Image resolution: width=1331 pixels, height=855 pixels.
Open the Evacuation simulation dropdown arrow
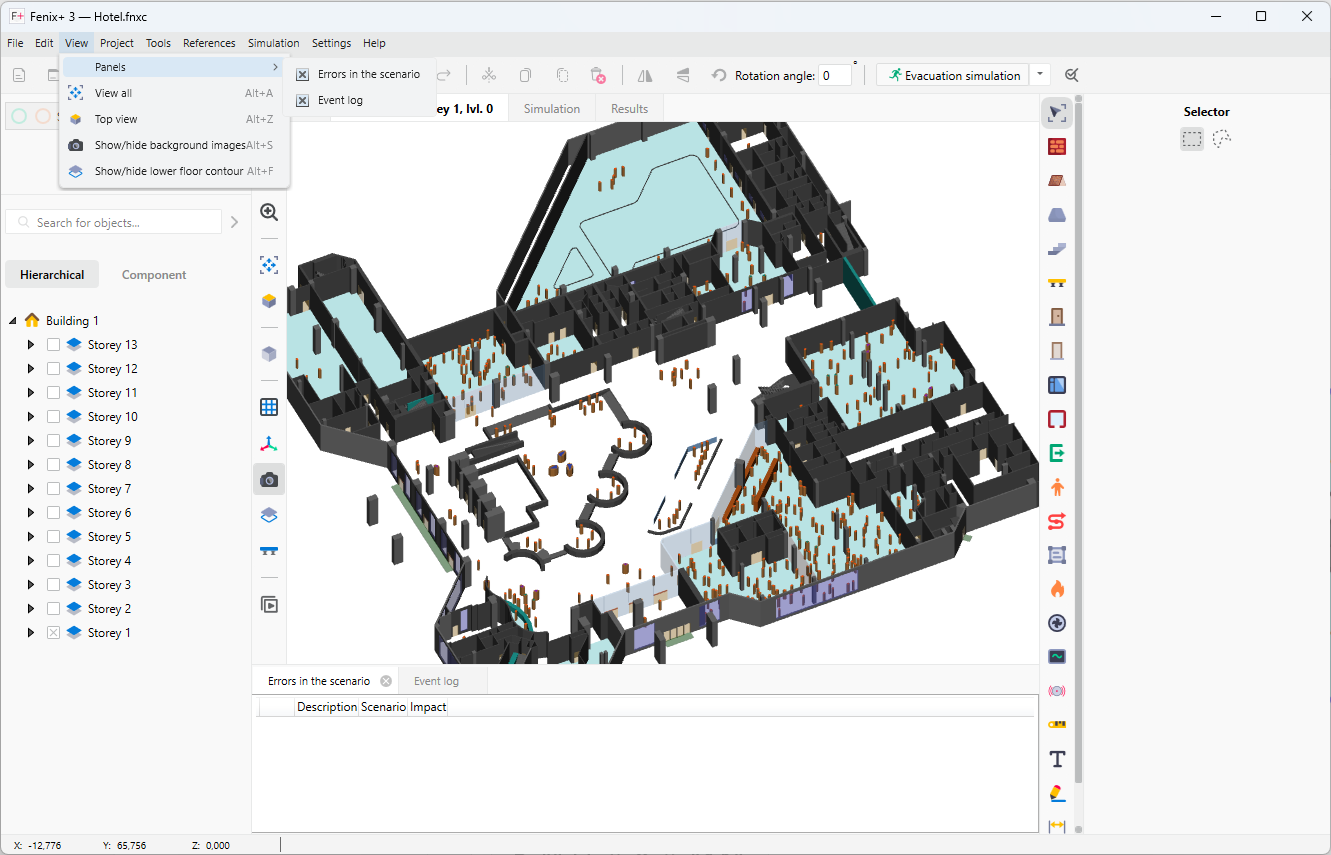click(1039, 74)
